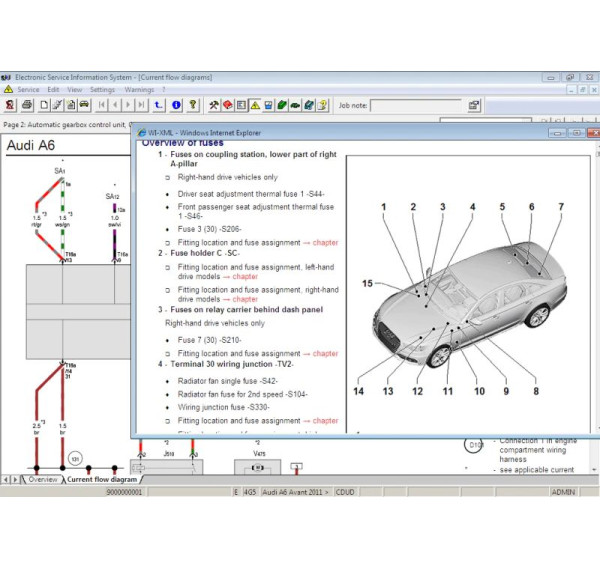Viewport: 600px width, 569px height.
Task: Click callout number 15 on the car diagram
Action: coord(368,283)
